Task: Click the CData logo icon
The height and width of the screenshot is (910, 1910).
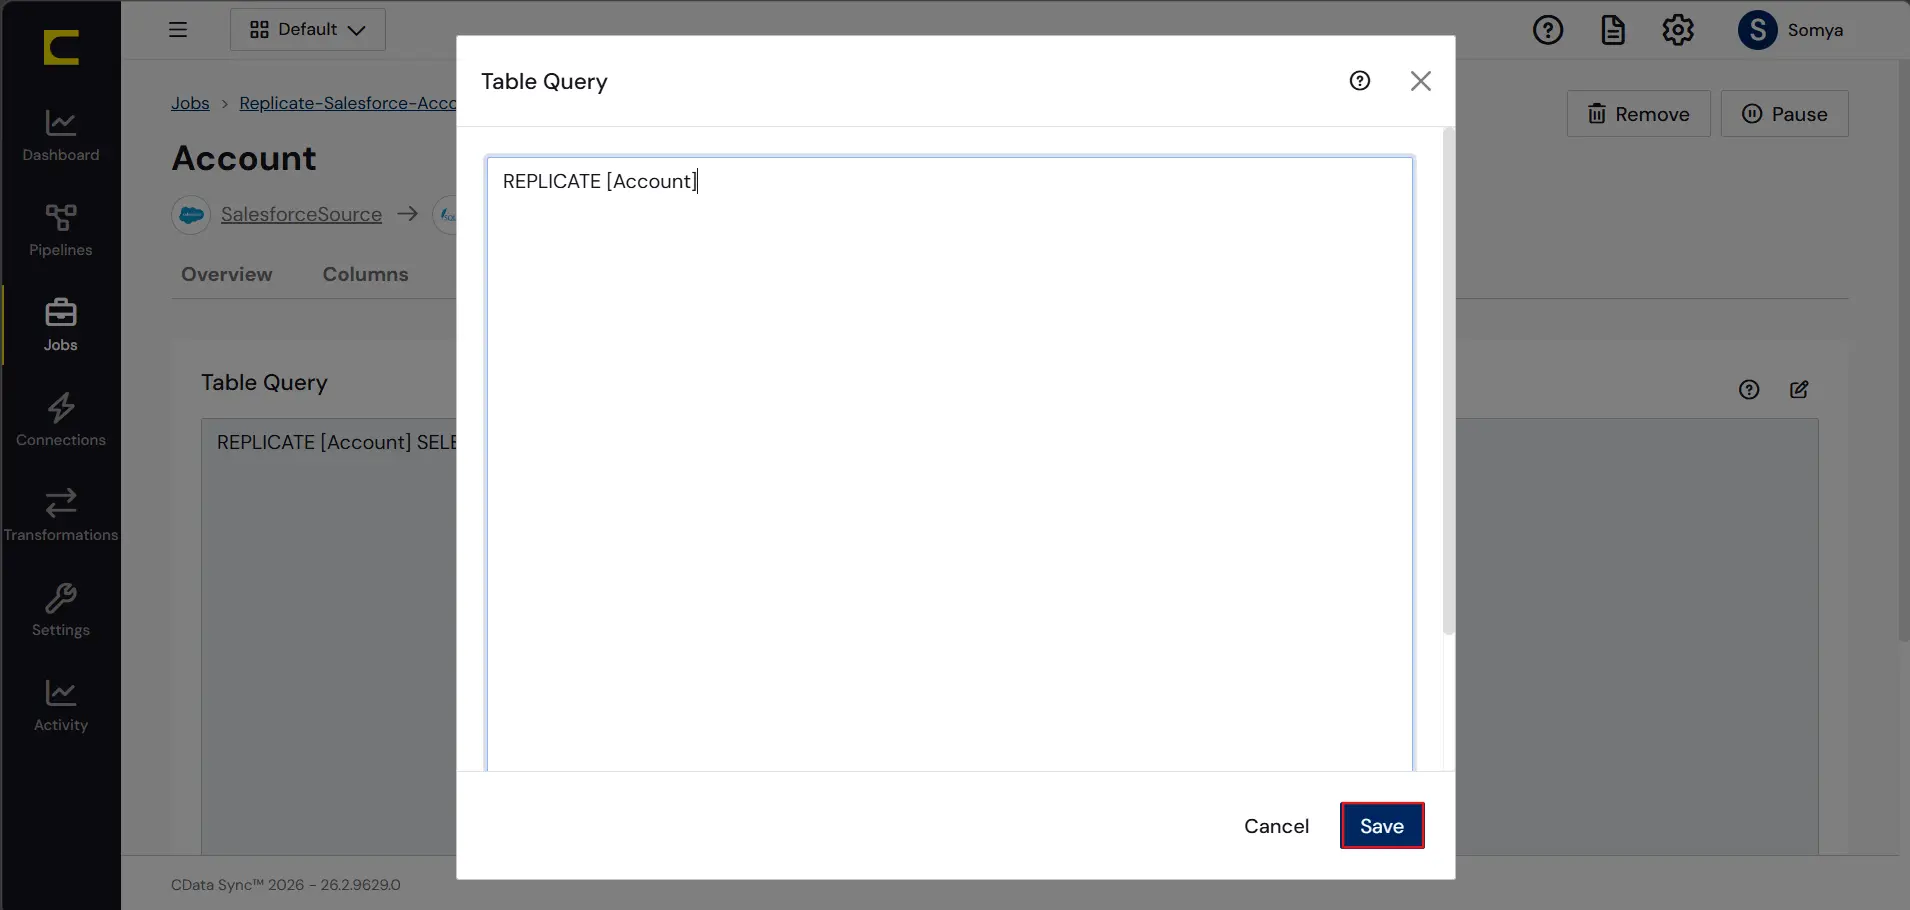Action: 61,47
